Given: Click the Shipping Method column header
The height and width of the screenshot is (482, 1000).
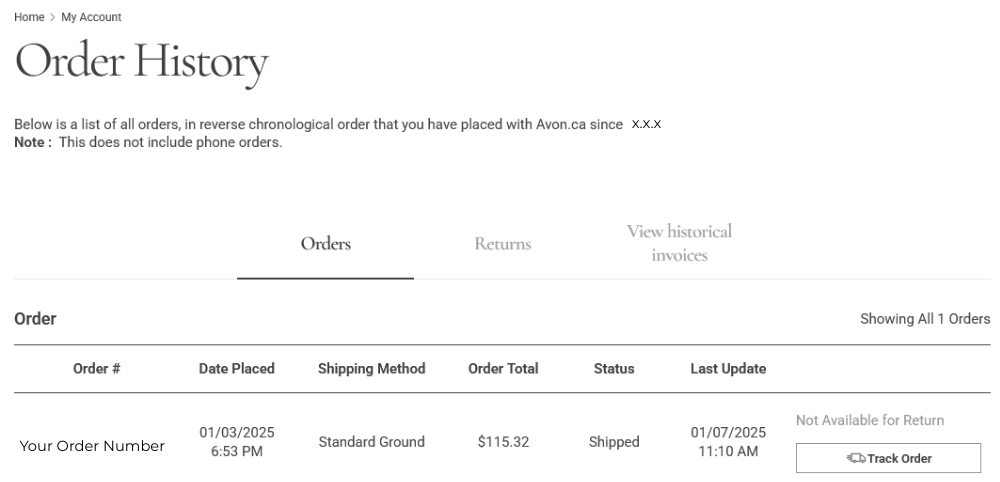Looking at the screenshot, I should (372, 369).
